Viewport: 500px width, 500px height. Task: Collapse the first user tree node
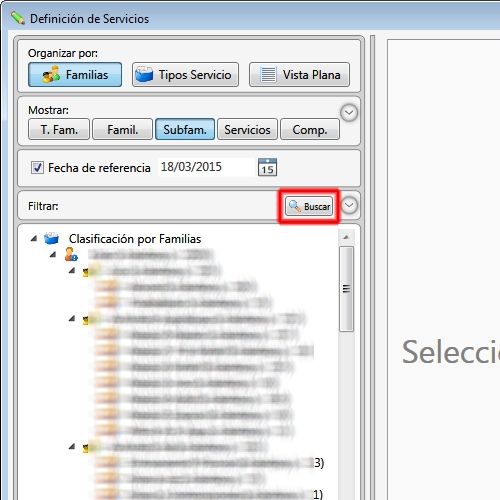53,255
